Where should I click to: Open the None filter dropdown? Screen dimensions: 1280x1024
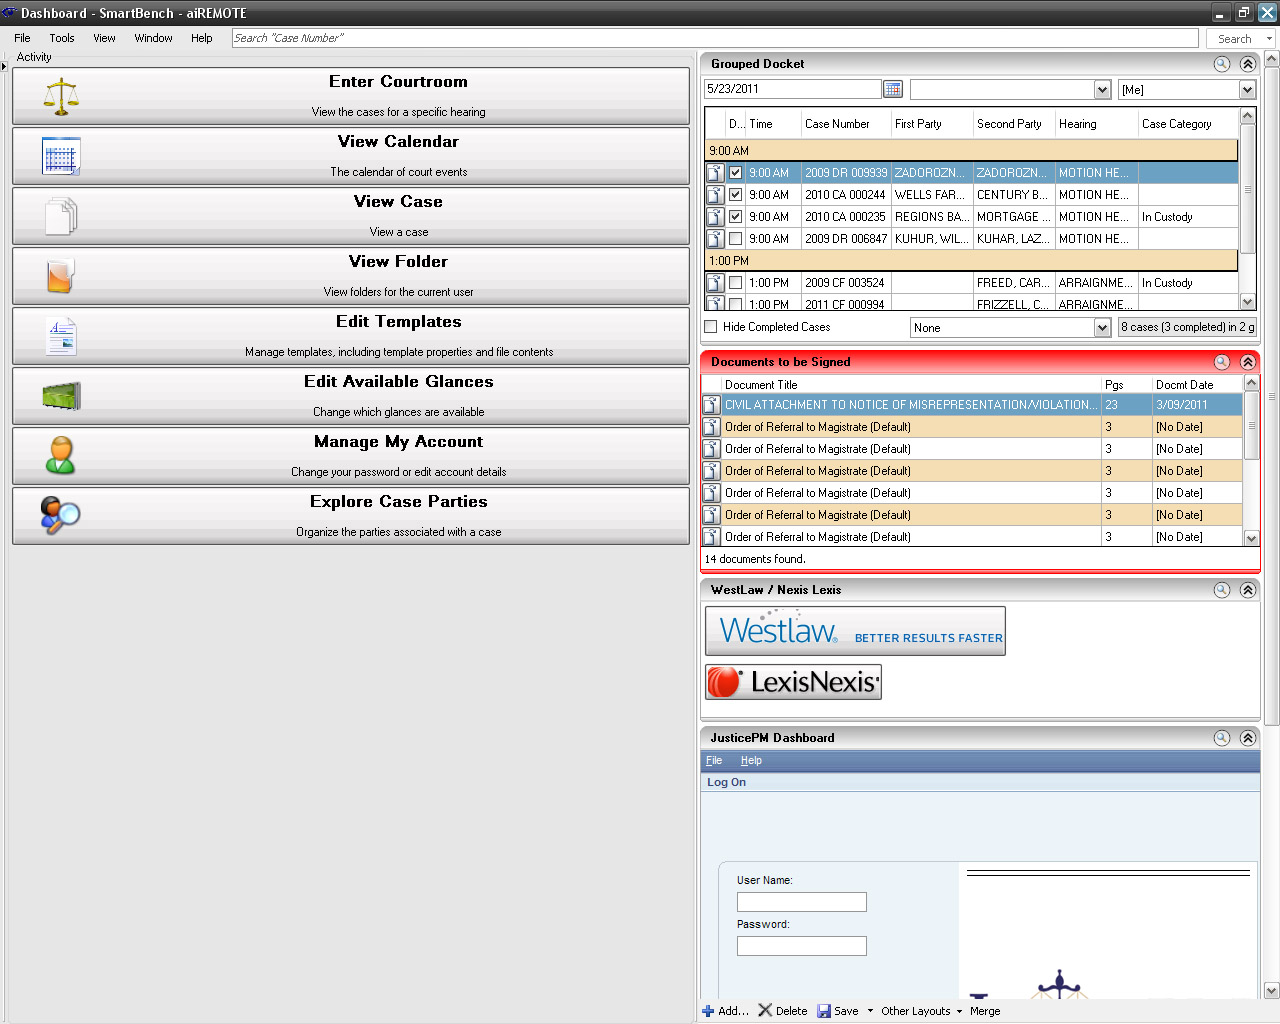tap(1102, 328)
